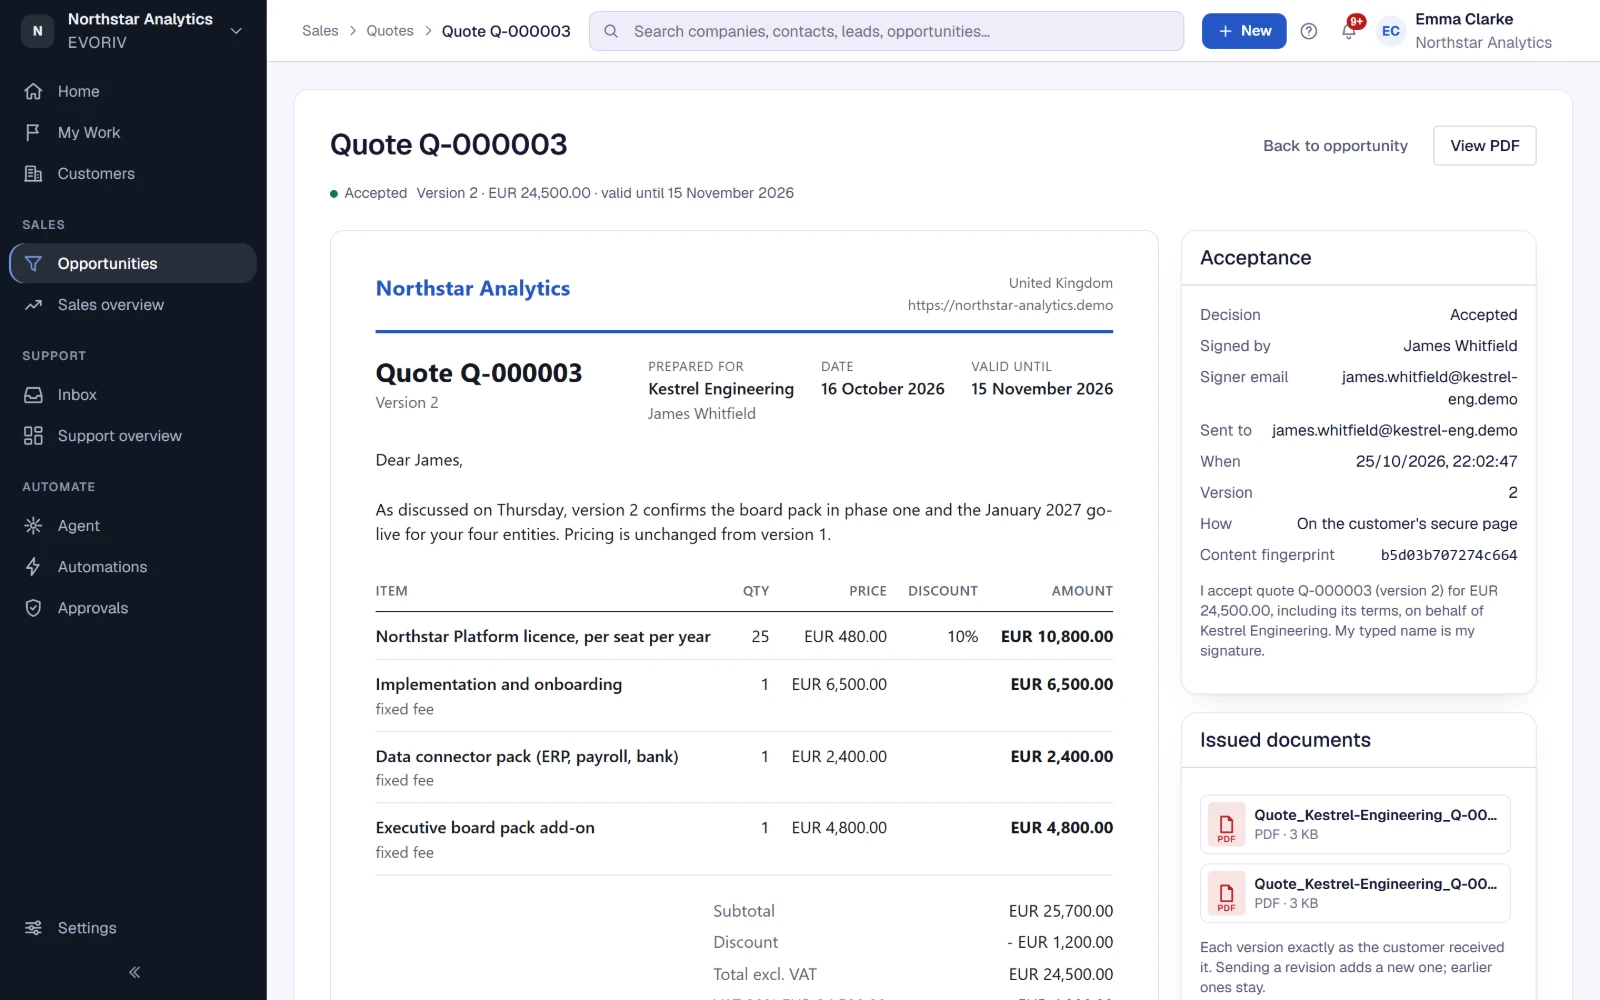Screen dimensions: 1600x1000
Task: Open the Approvals menu item
Action: [x=133, y=607]
